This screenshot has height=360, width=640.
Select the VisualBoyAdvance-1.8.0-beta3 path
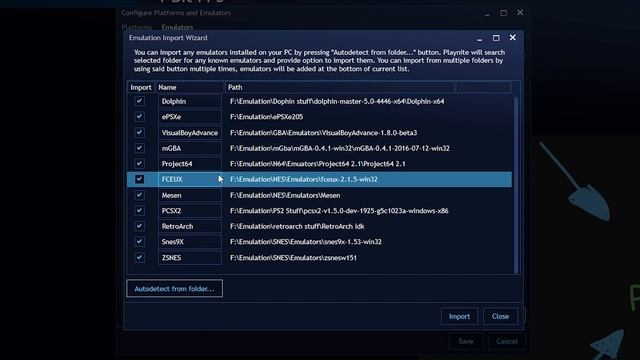click(324, 133)
